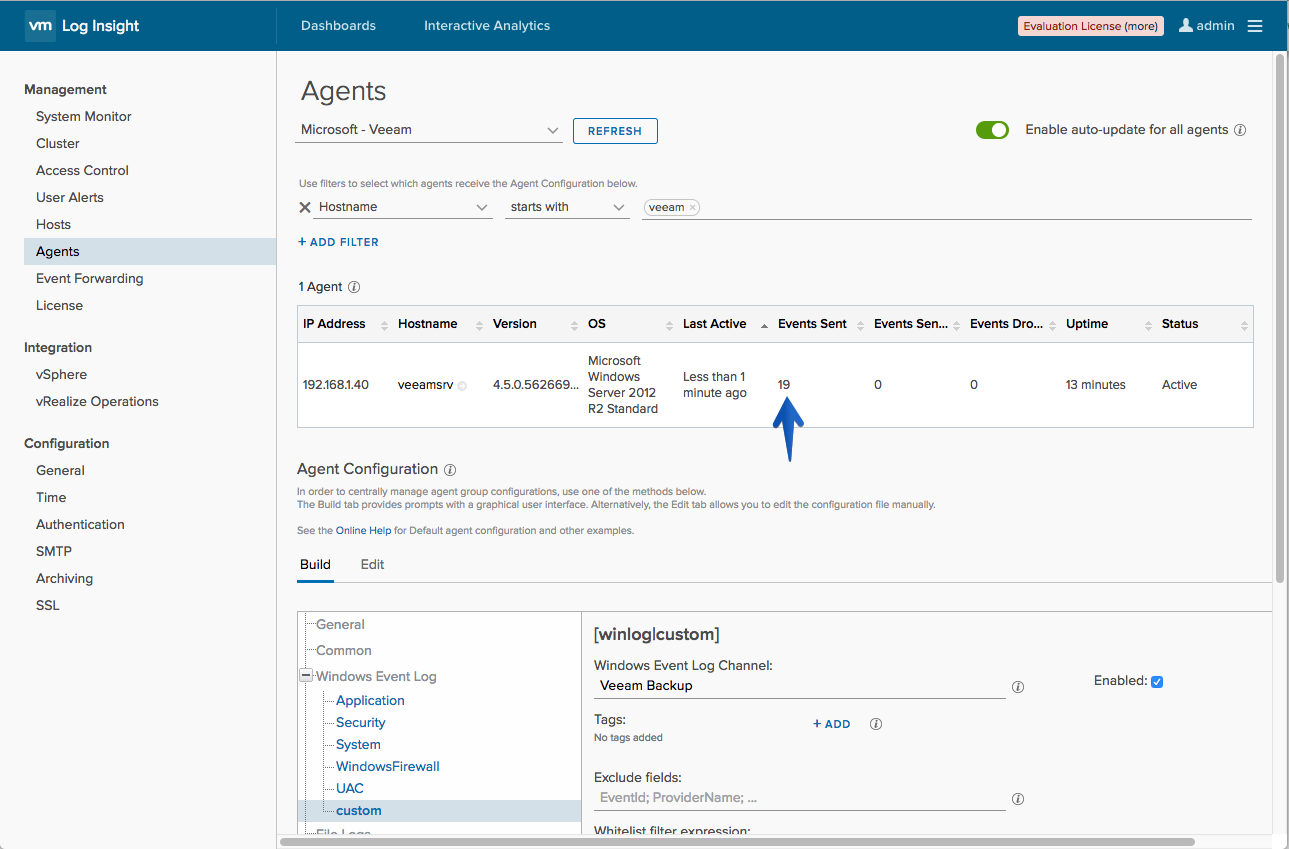Click info icon beside auto-update label
1289x849 pixels.
[1240, 130]
